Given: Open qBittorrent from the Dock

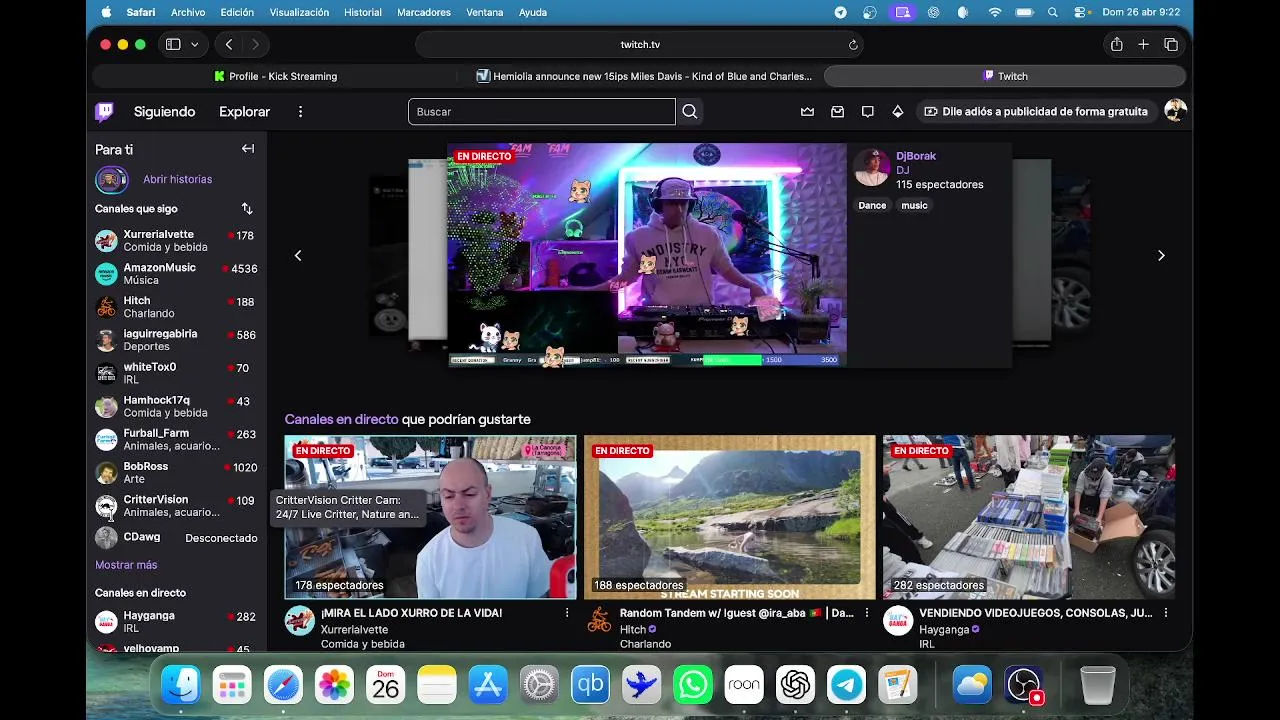Looking at the screenshot, I should [590, 685].
